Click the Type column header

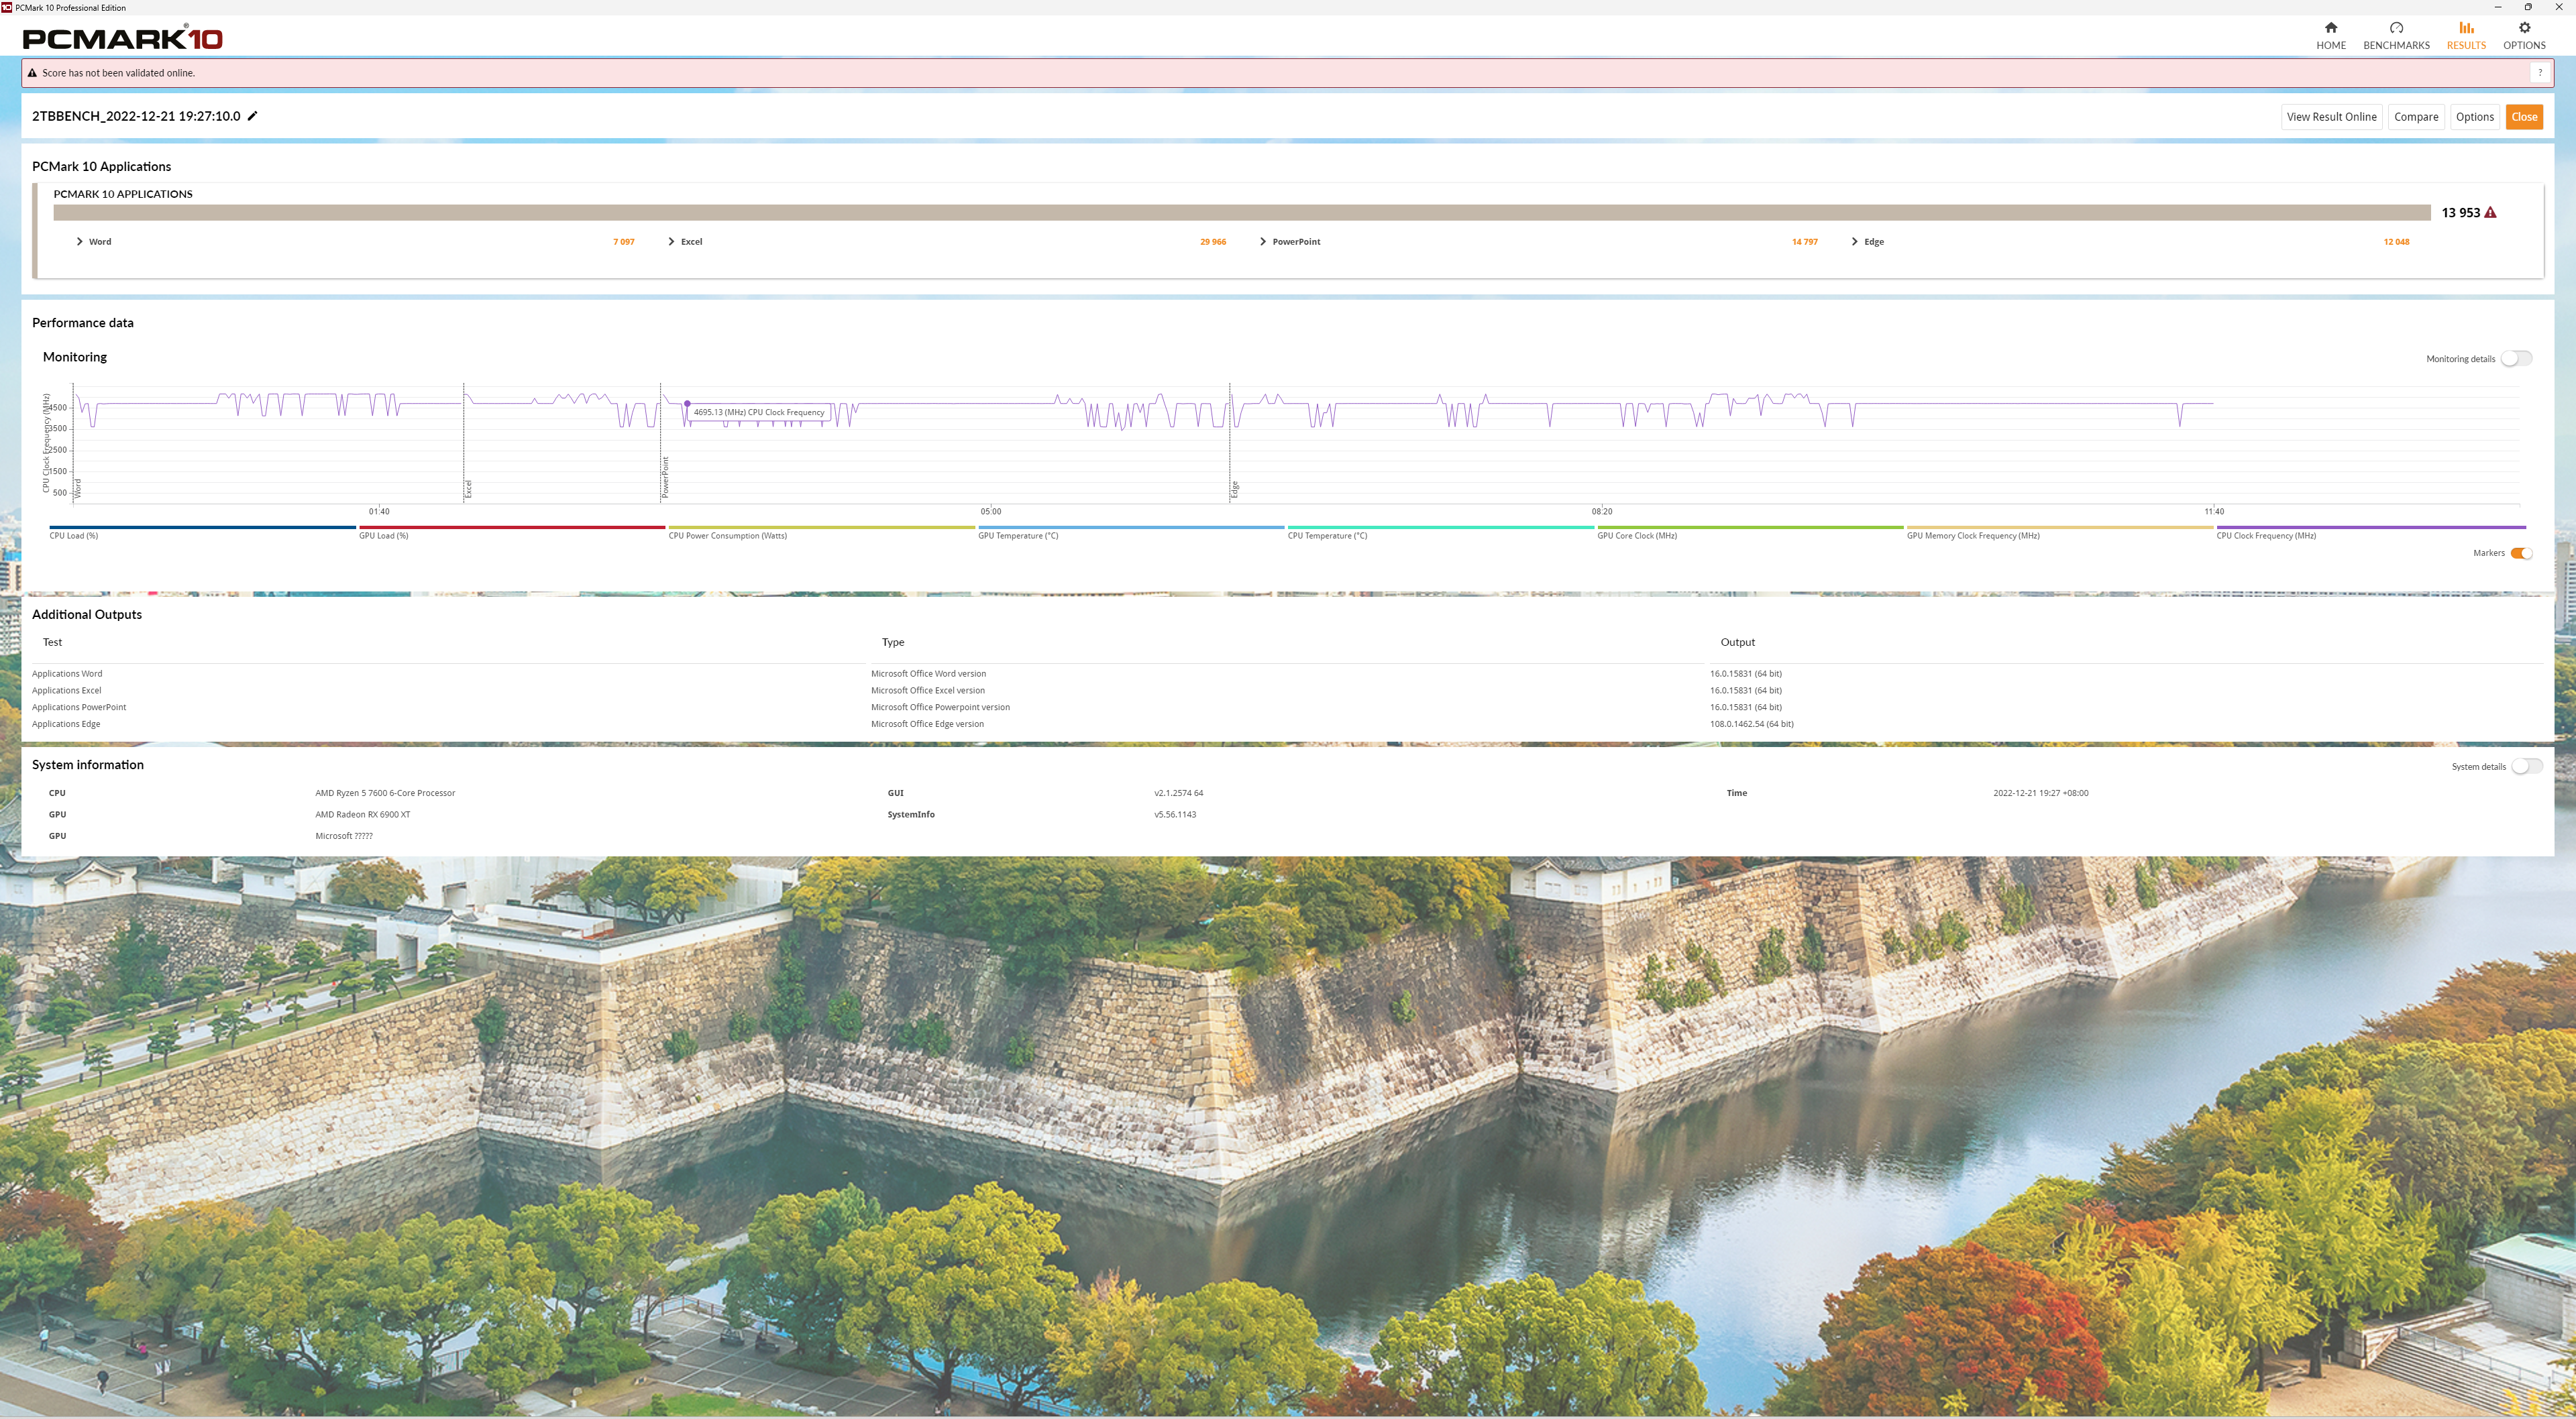(x=892, y=642)
